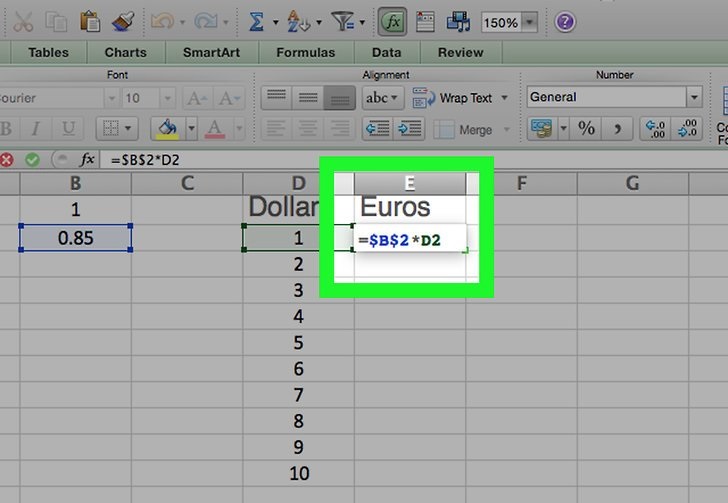728x503 pixels.
Task: Switch to the Formulas tab
Action: (x=306, y=52)
